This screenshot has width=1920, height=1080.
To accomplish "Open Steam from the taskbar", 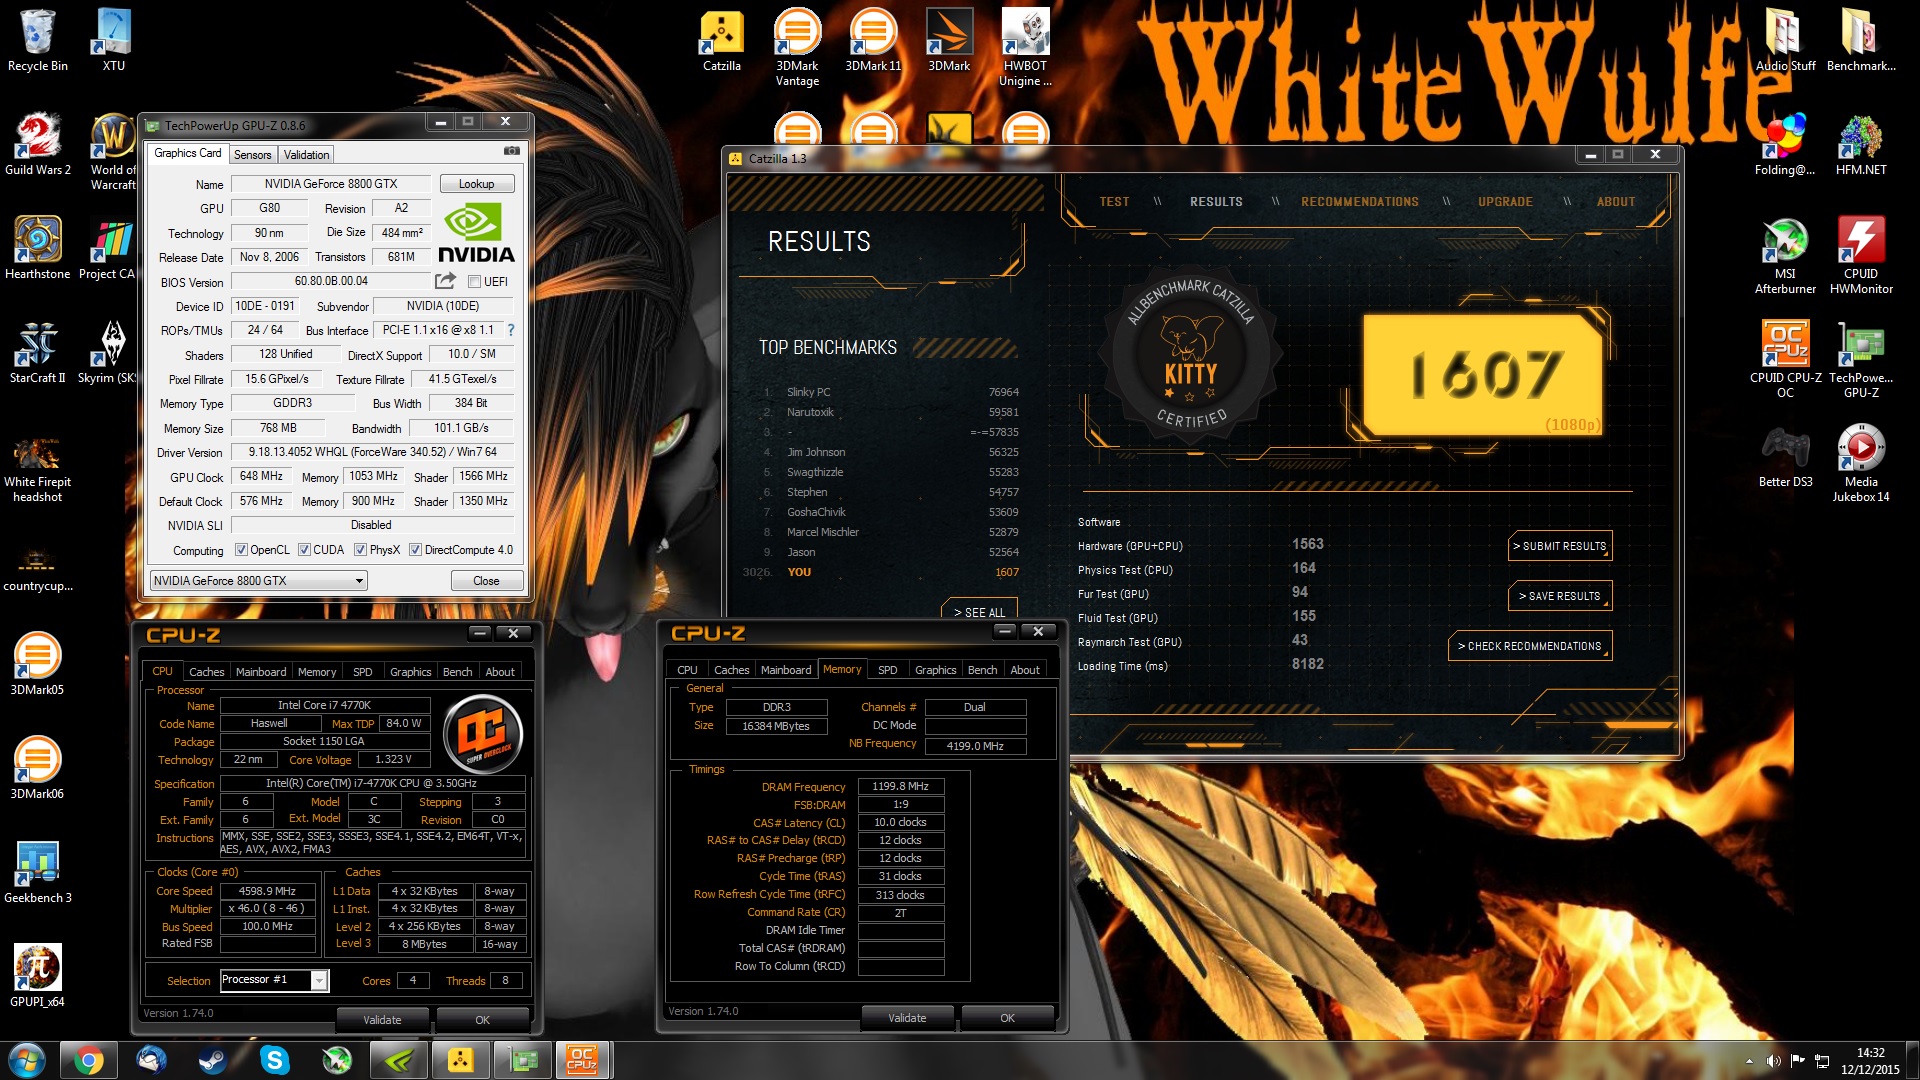I will (212, 1060).
